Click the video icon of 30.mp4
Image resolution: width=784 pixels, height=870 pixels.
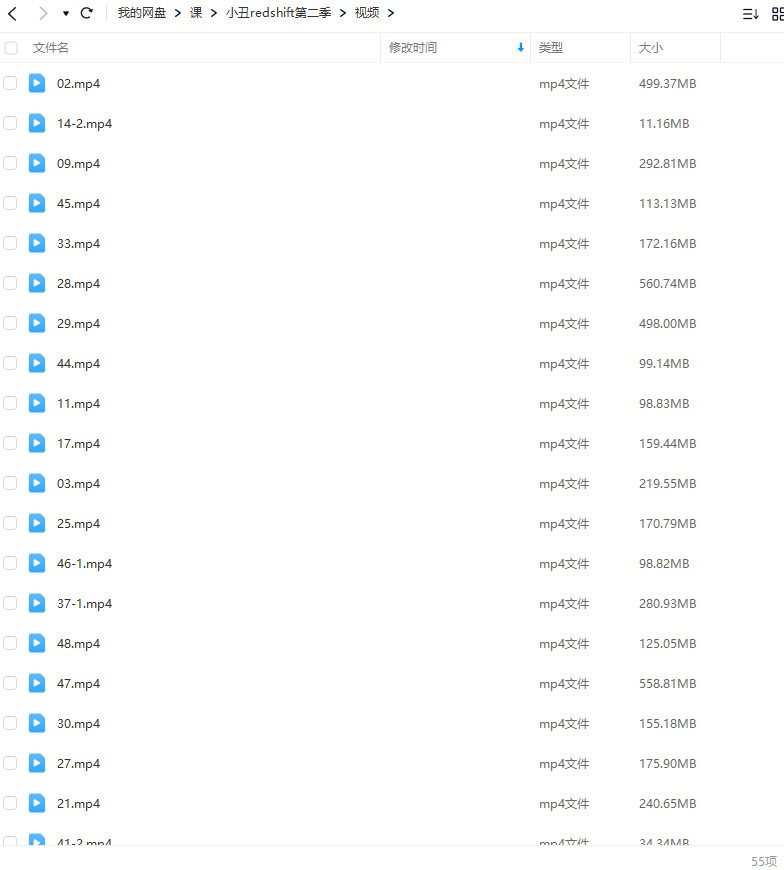[37, 722]
